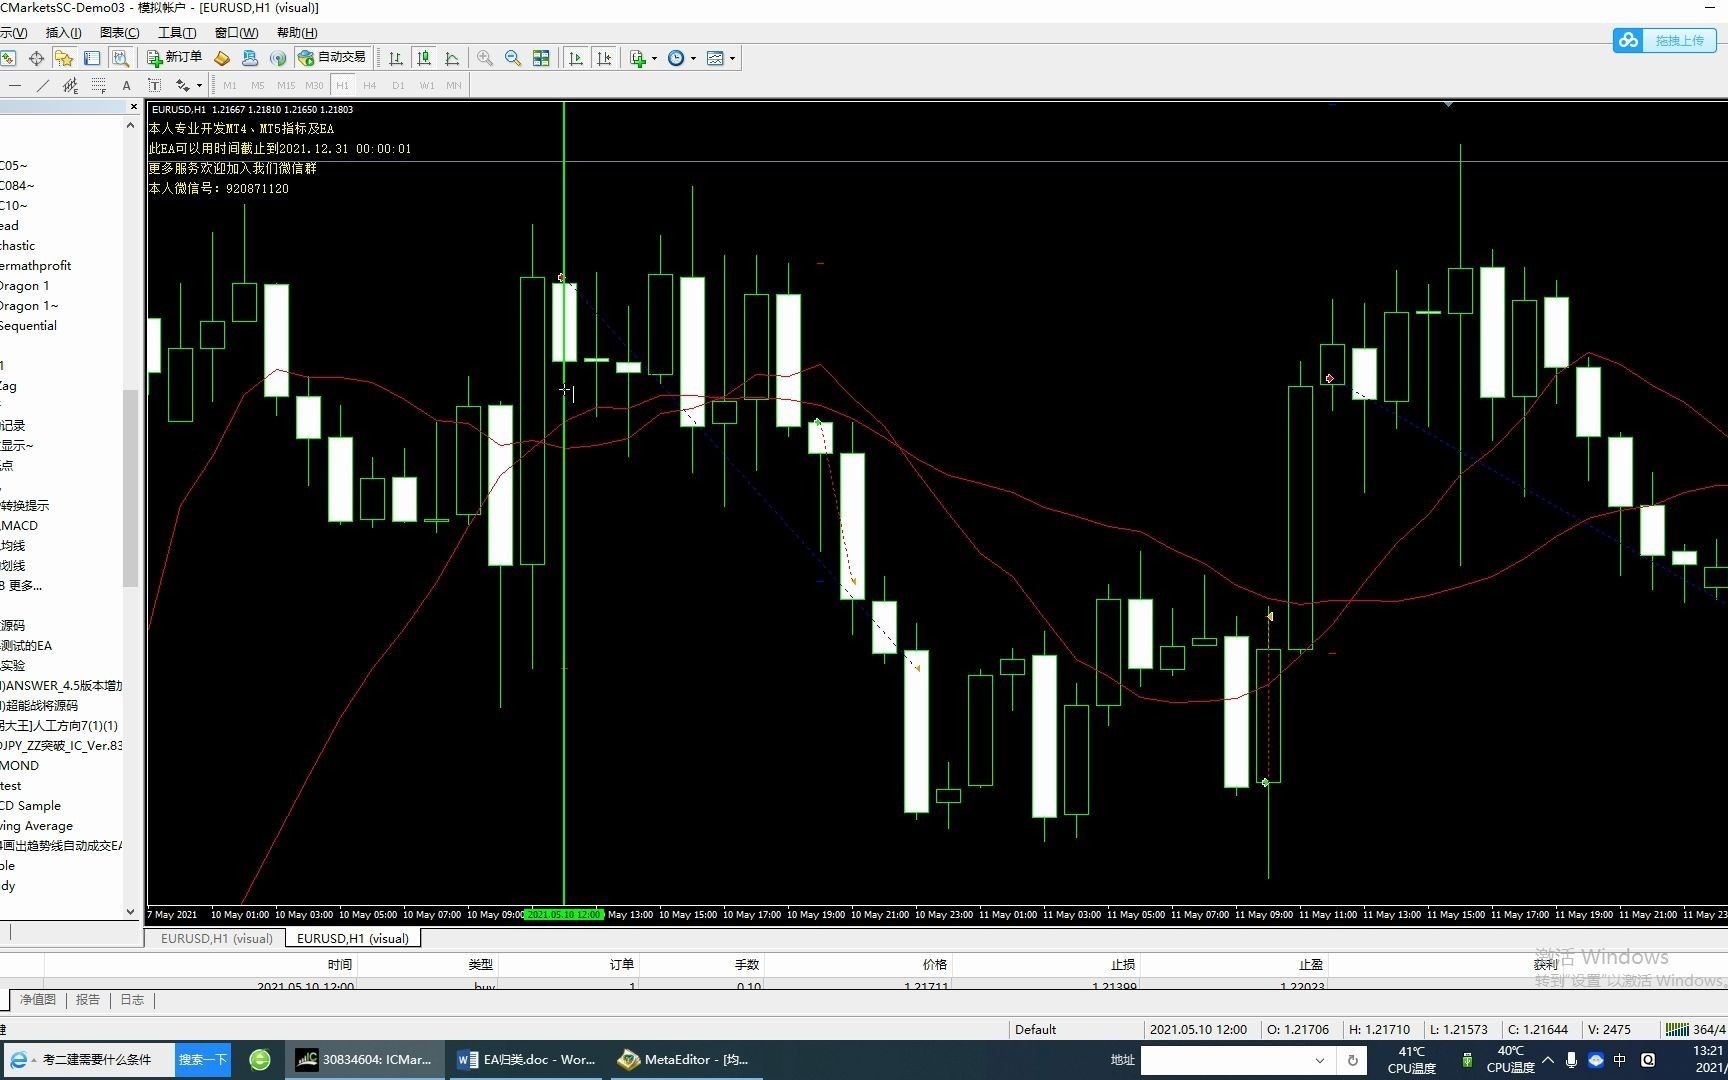The width and height of the screenshot is (1728, 1080).
Task: Select the crosshair cursor tool
Action: click(36, 58)
